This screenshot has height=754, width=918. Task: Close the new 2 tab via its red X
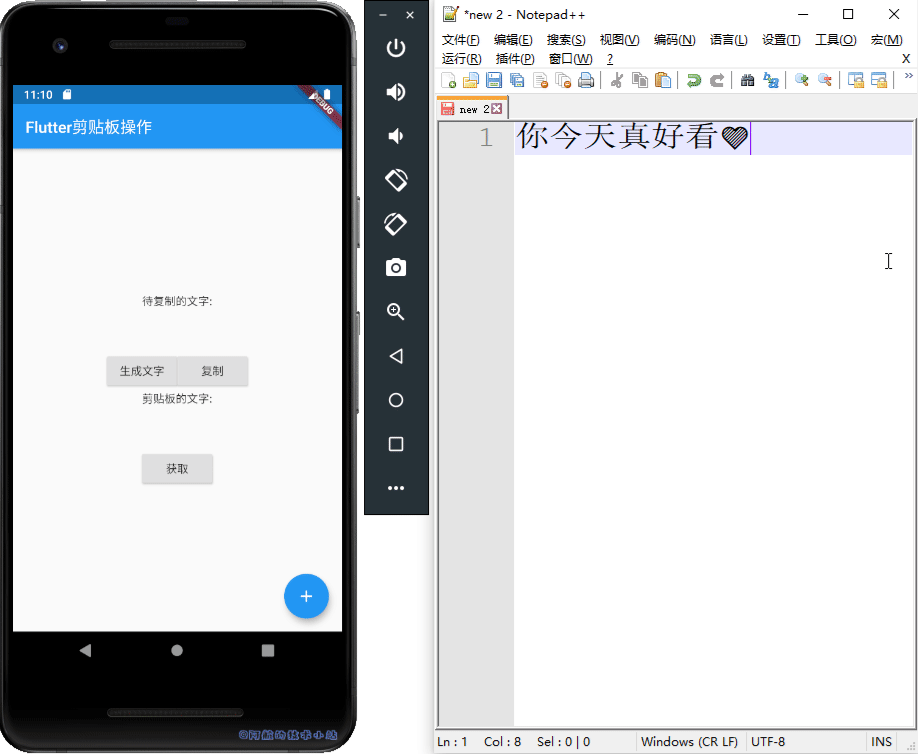tap(497, 109)
